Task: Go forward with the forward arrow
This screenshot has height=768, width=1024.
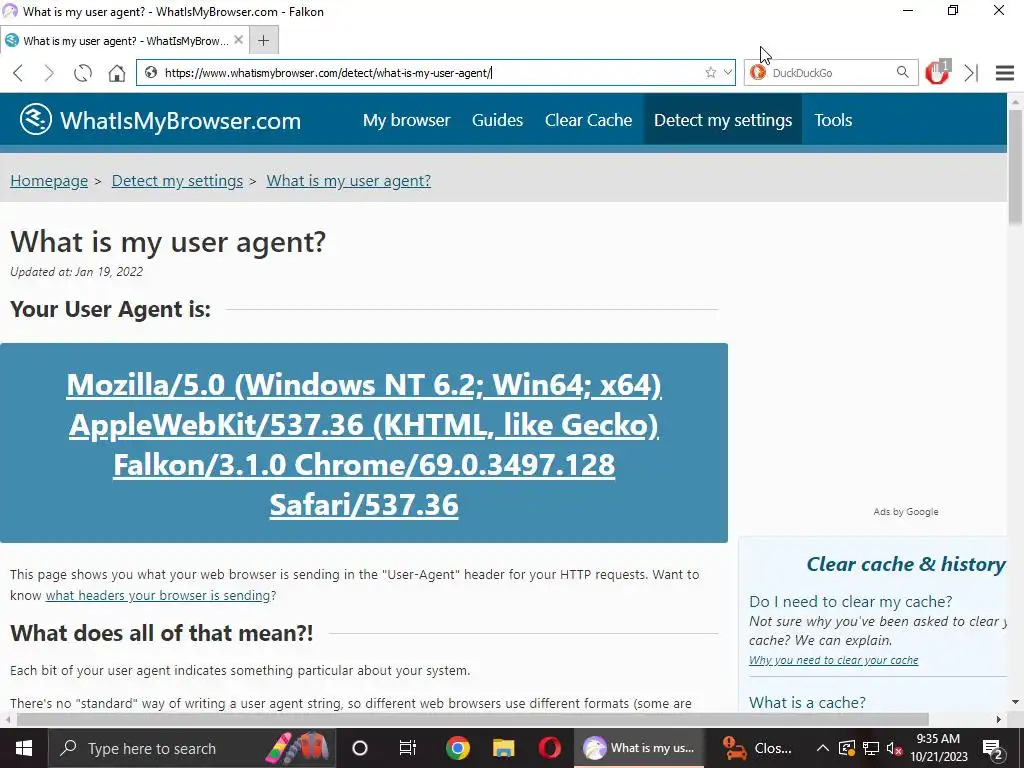Action: 50,73
